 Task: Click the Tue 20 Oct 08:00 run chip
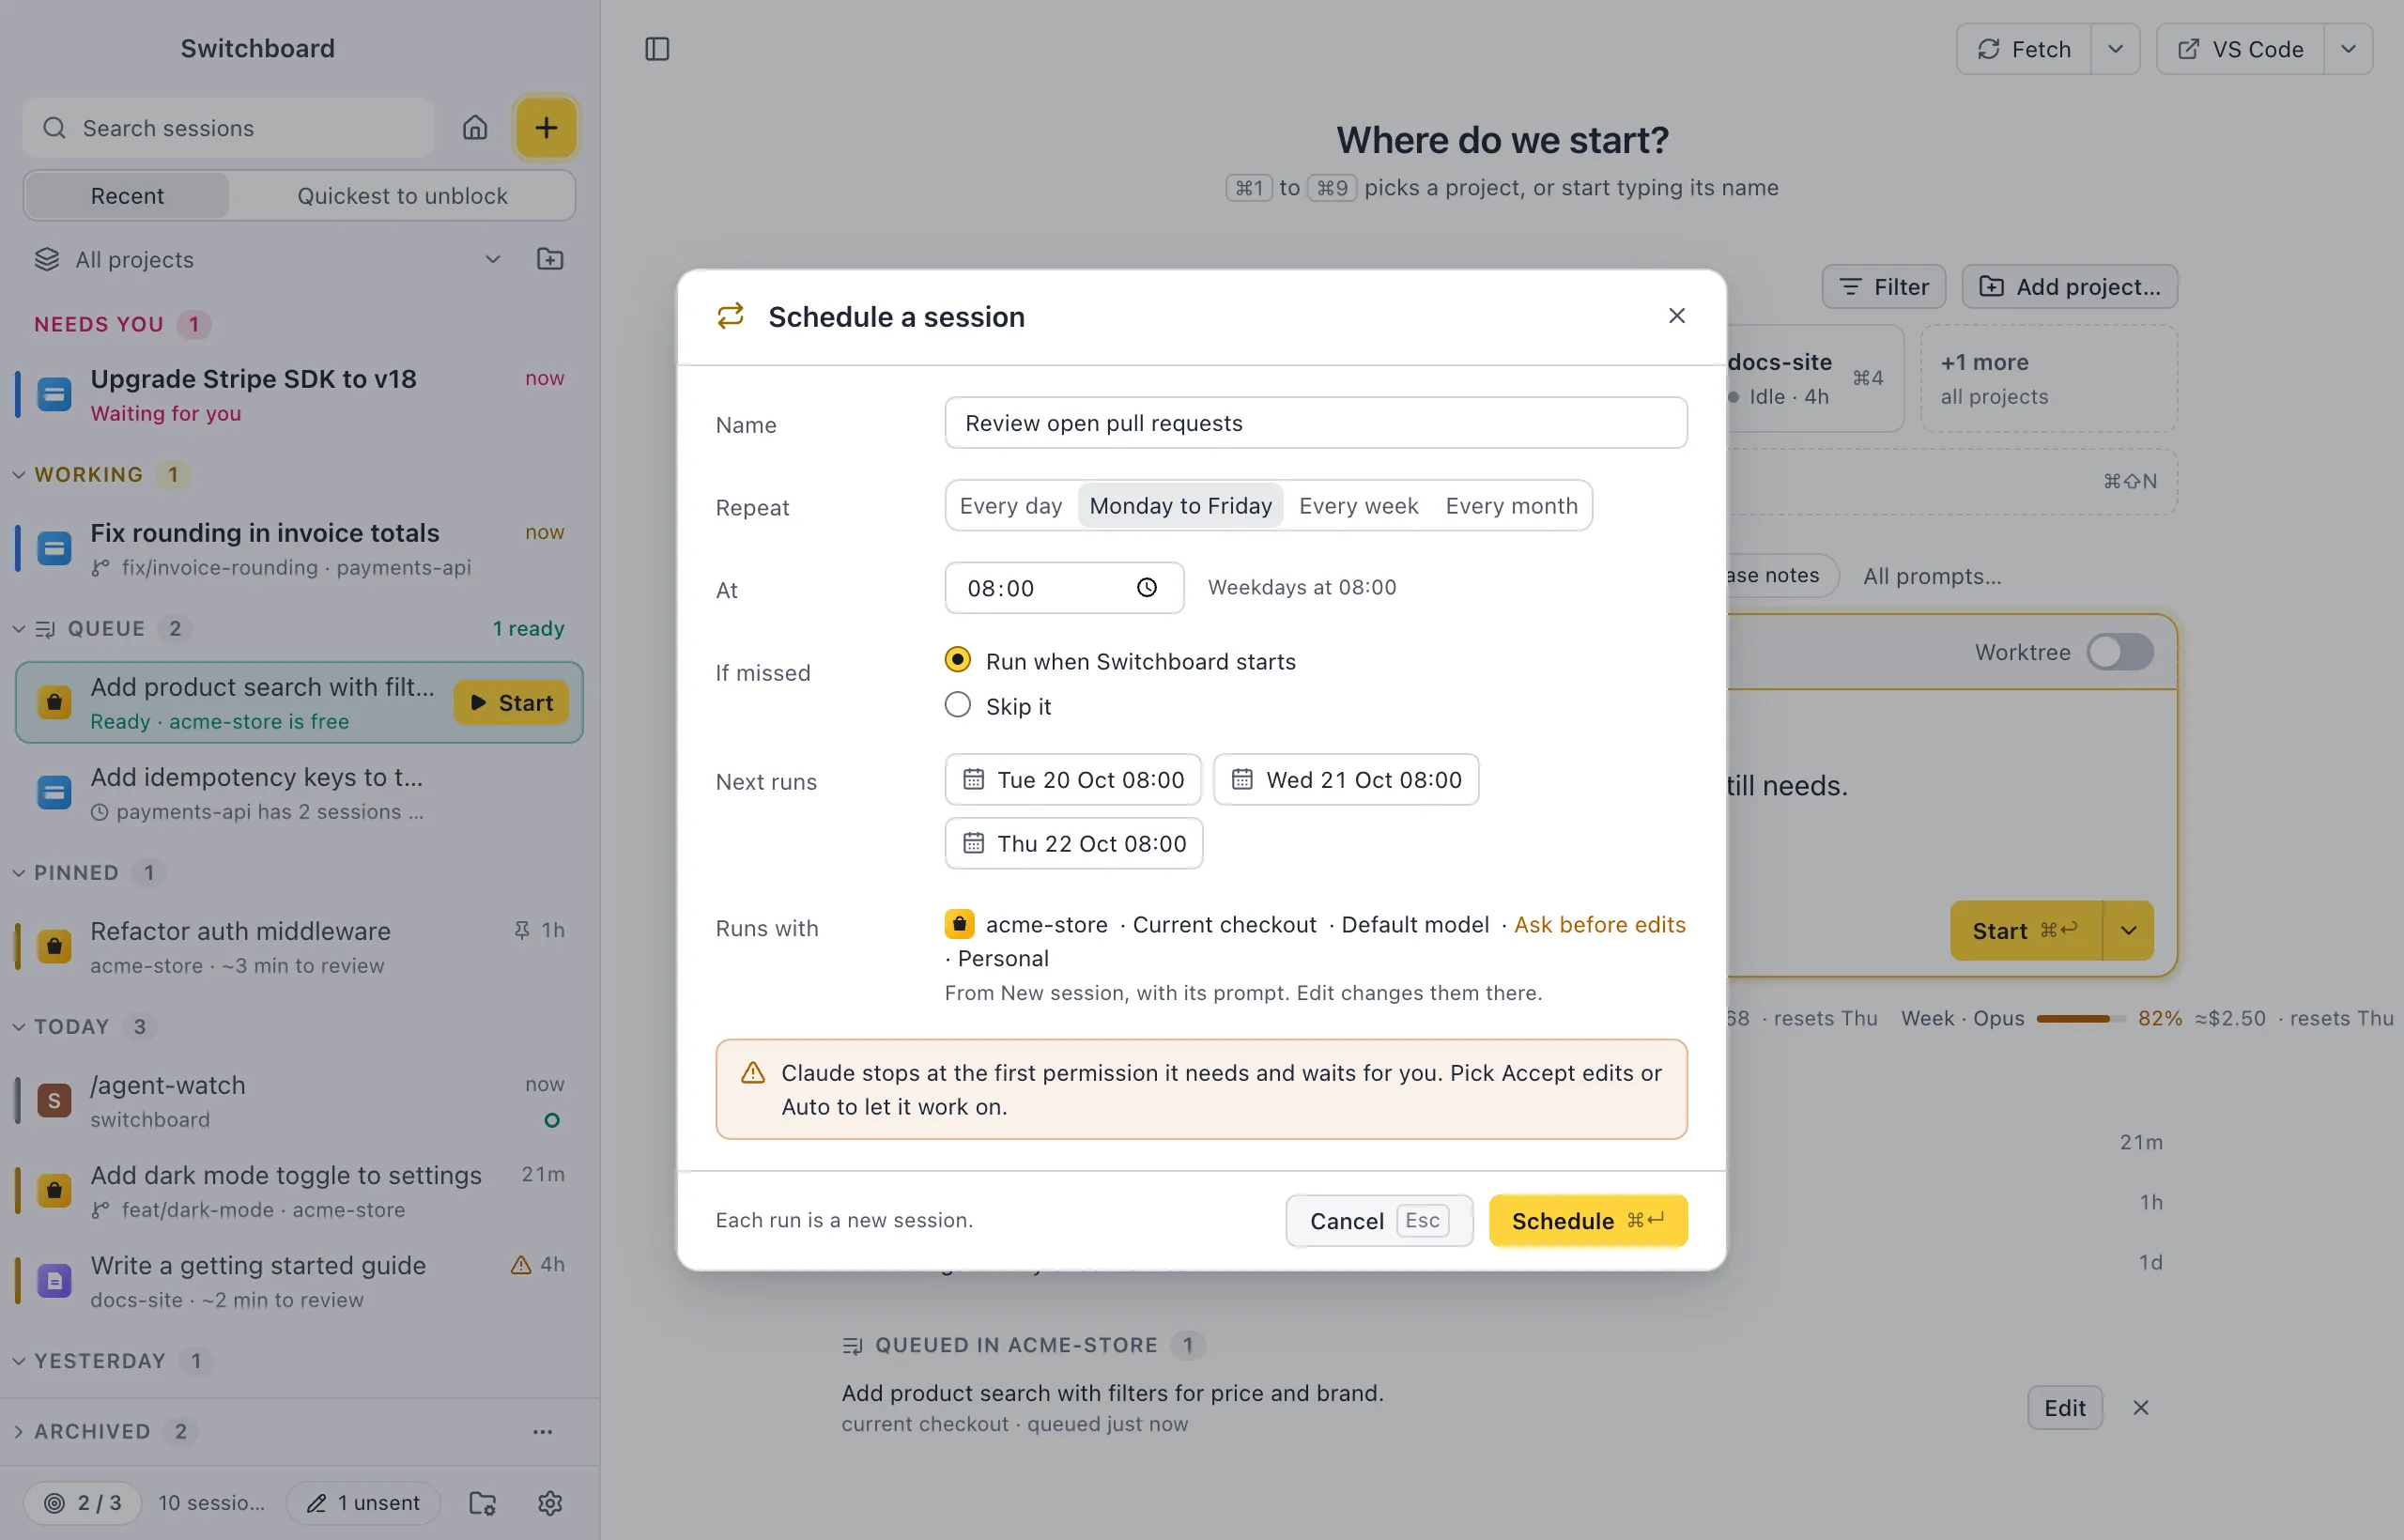point(1073,779)
